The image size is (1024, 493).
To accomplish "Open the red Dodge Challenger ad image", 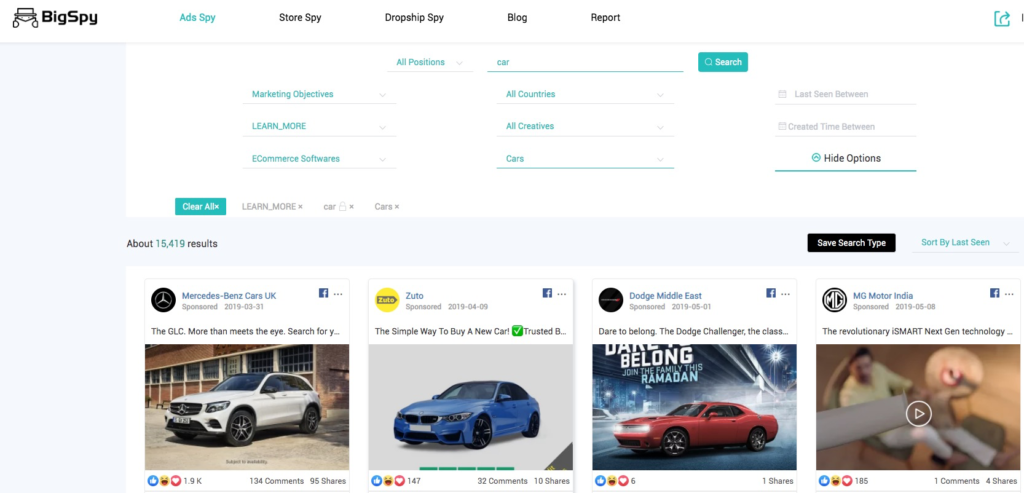I will (x=694, y=407).
